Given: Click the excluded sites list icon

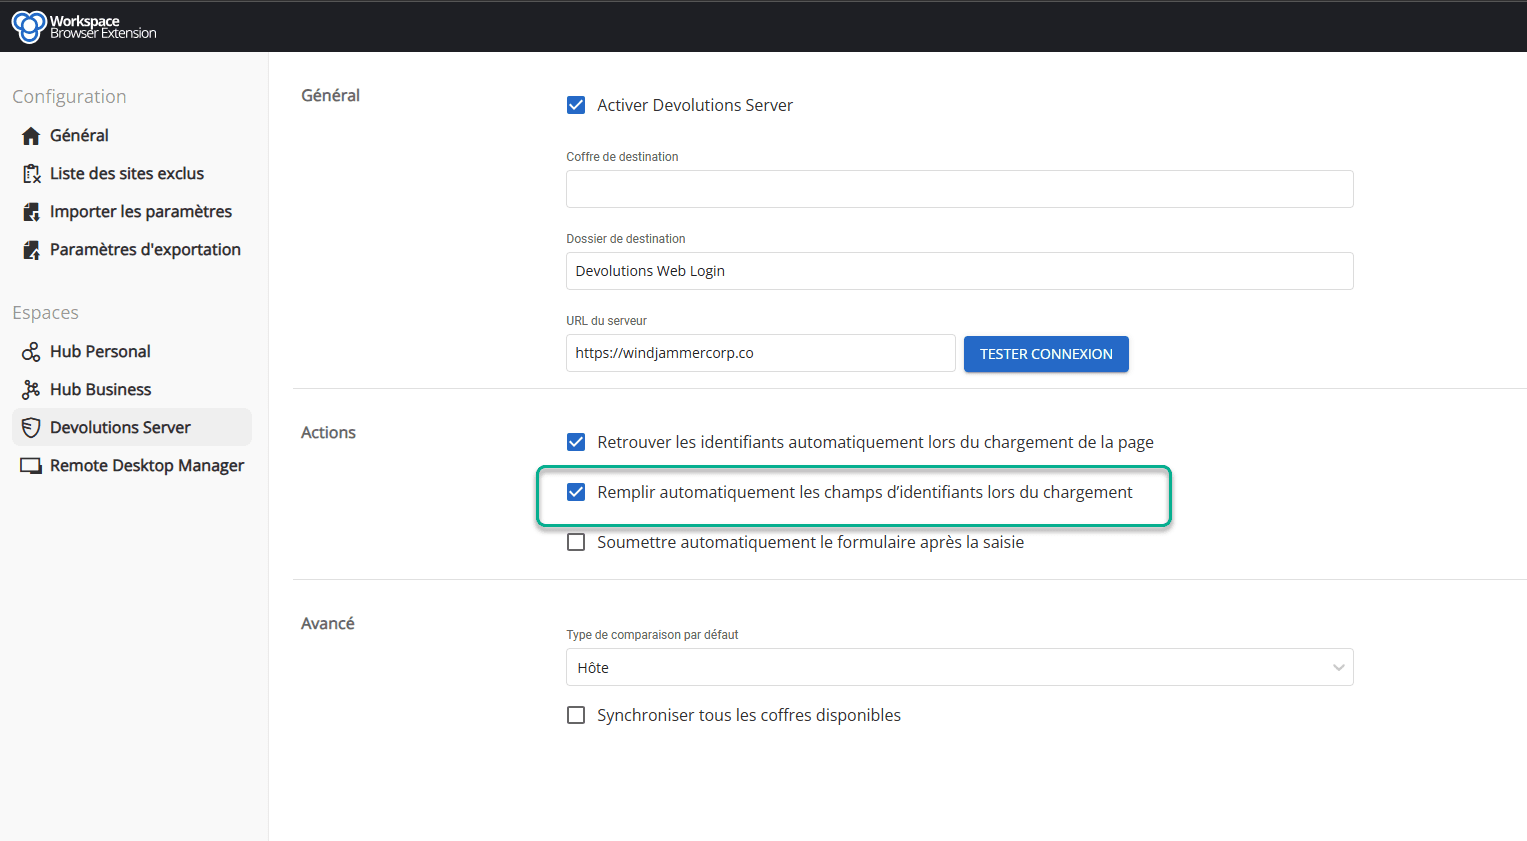Looking at the screenshot, I should (x=31, y=174).
